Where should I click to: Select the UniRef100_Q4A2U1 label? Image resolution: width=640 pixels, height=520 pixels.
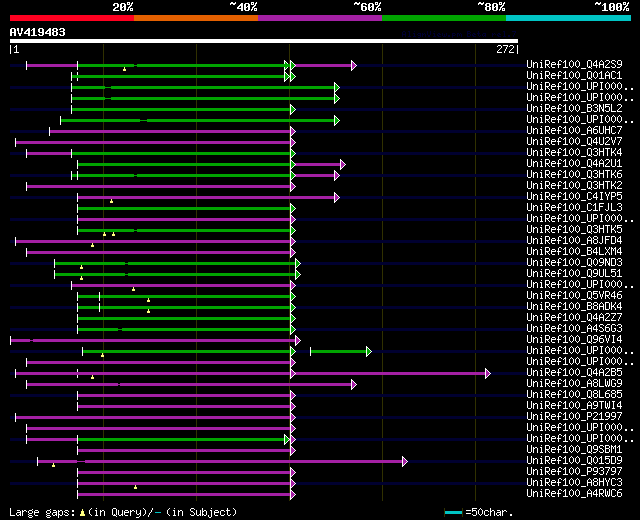[x=574, y=164]
